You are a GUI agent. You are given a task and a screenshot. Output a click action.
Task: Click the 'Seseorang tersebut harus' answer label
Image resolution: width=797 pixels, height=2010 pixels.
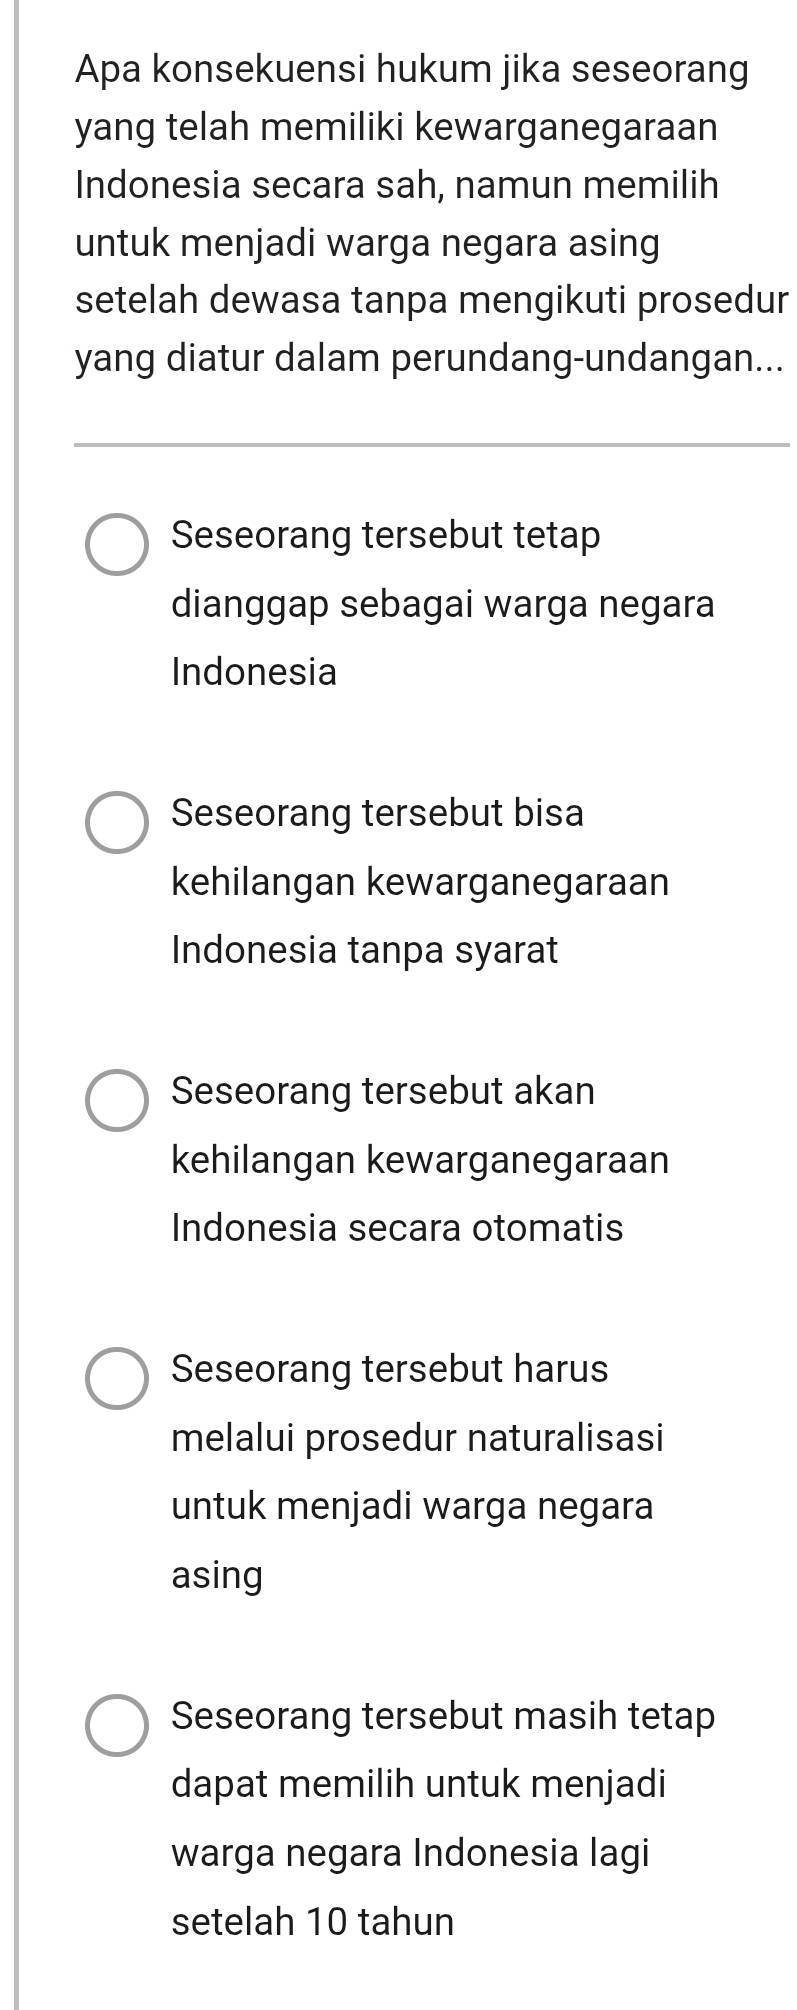[390, 1369]
